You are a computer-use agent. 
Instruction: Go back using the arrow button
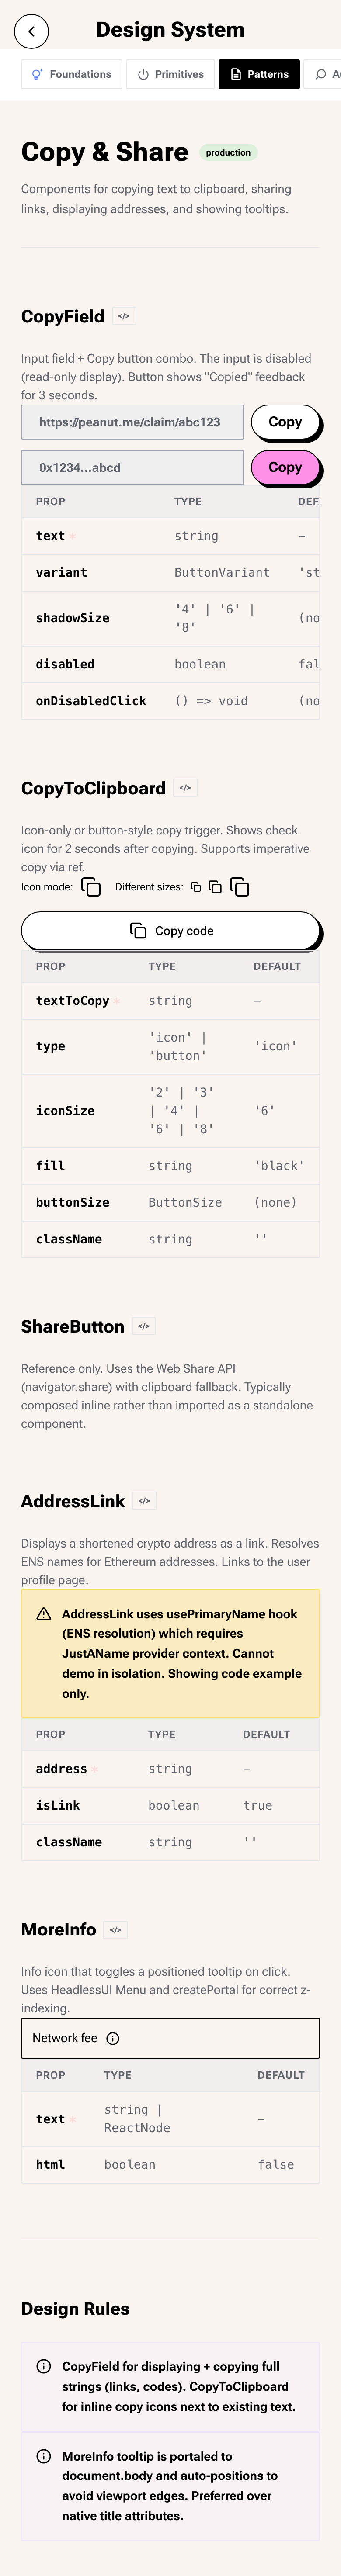[31, 32]
